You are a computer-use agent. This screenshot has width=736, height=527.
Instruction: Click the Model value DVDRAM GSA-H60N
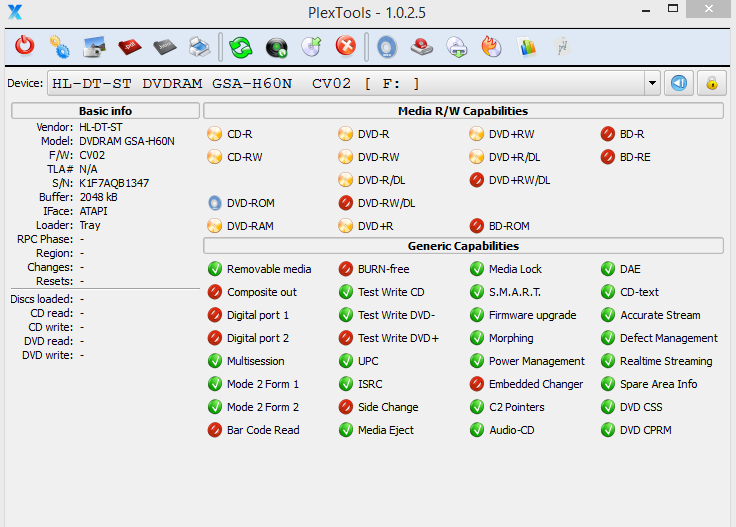click(127, 141)
